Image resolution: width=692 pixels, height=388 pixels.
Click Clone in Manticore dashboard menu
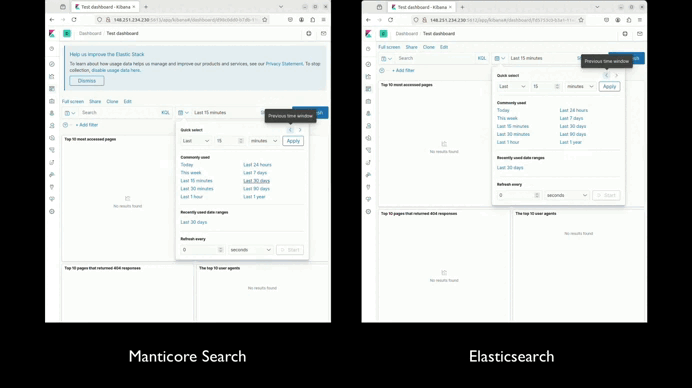click(x=112, y=102)
